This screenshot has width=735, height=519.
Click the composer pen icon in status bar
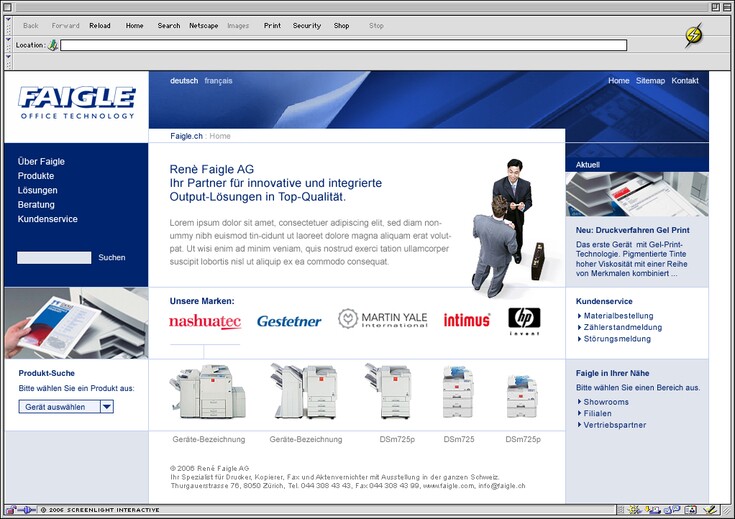[x=710, y=510]
